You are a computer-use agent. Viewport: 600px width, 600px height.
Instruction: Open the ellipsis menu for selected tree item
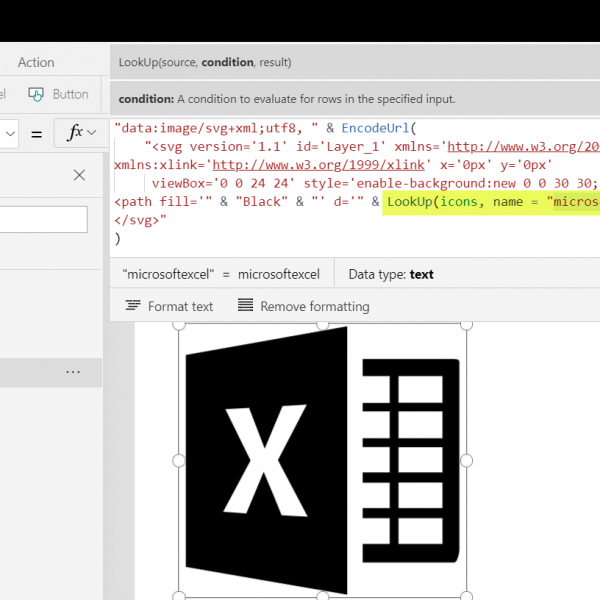(73, 372)
